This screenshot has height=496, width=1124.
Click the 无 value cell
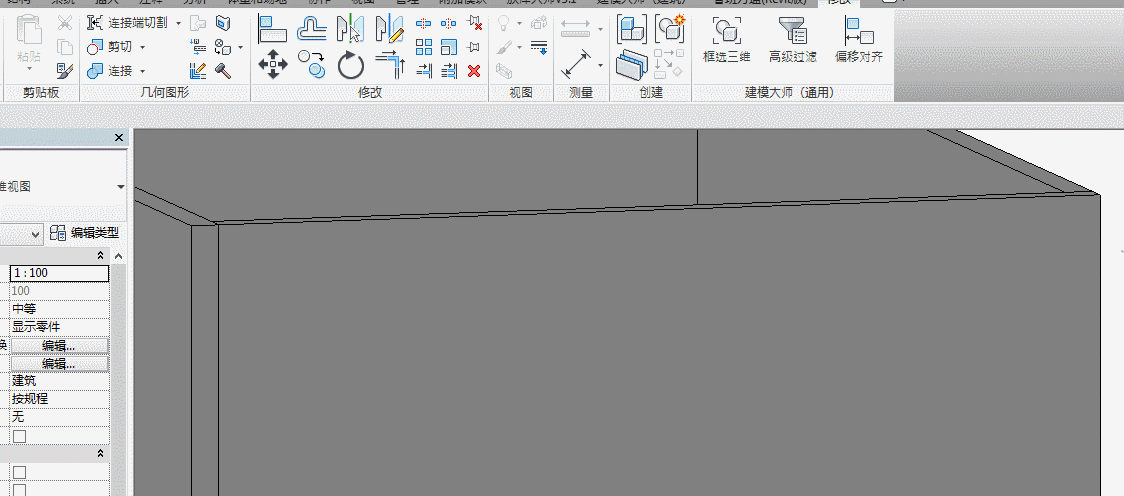coord(59,416)
